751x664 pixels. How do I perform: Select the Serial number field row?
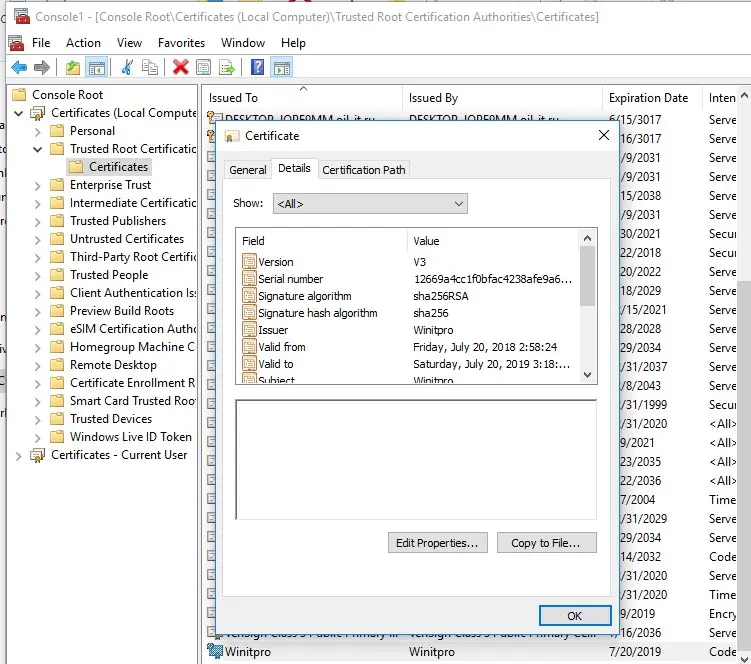click(290, 279)
